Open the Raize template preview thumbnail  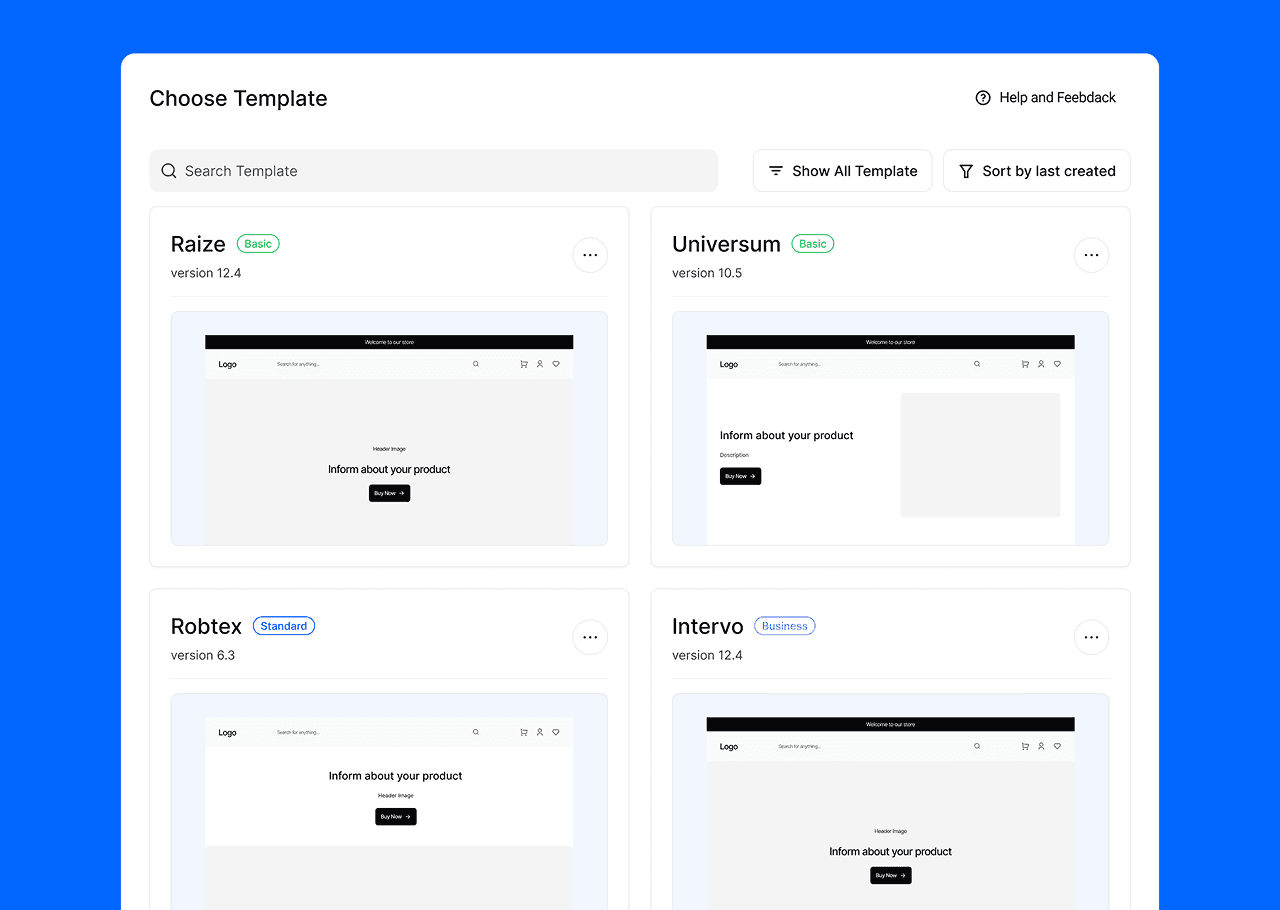click(389, 429)
